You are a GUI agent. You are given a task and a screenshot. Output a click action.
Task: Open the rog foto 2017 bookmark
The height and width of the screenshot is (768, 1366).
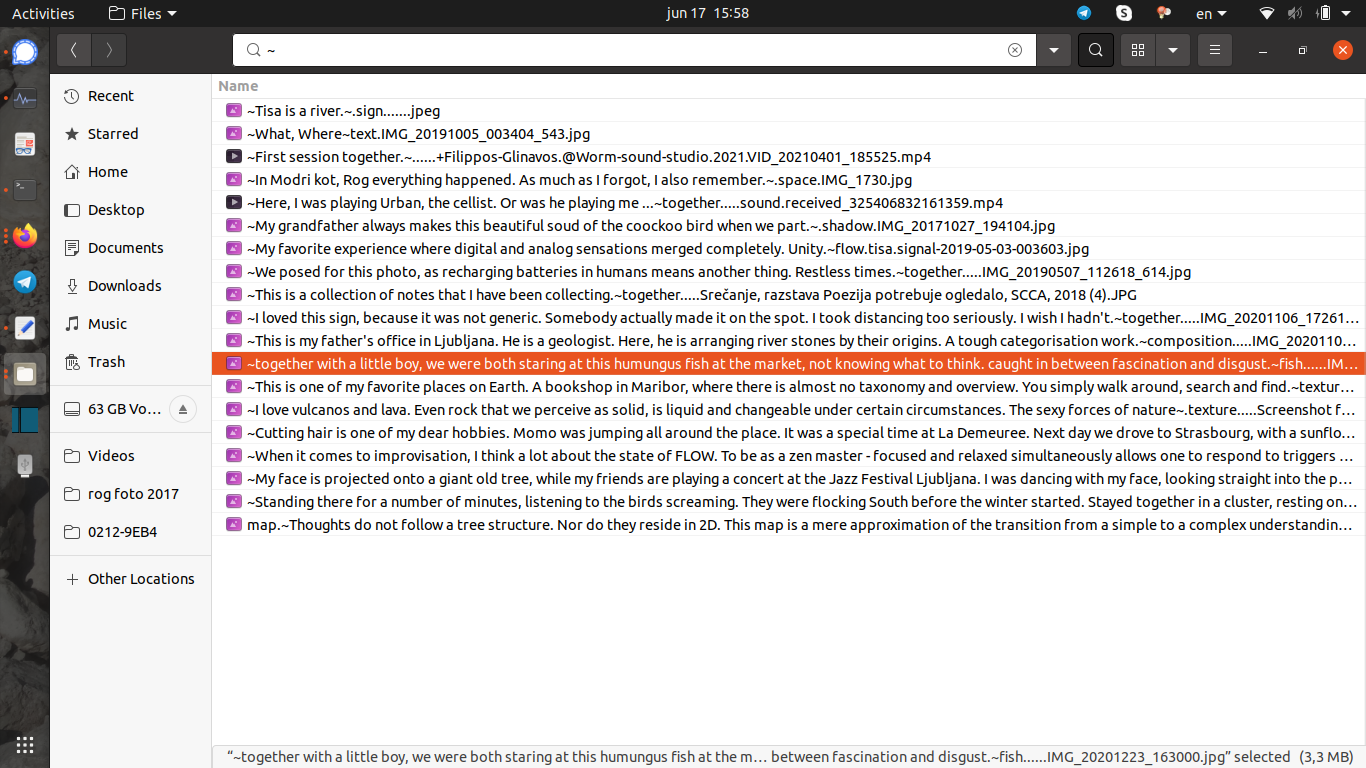click(x=131, y=494)
